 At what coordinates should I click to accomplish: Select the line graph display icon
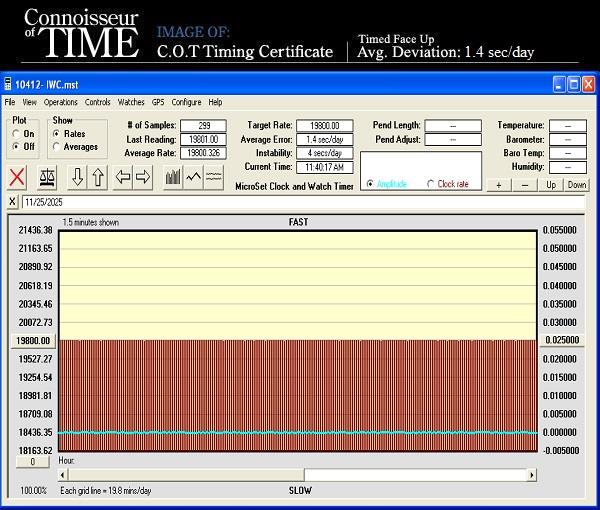pos(193,178)
